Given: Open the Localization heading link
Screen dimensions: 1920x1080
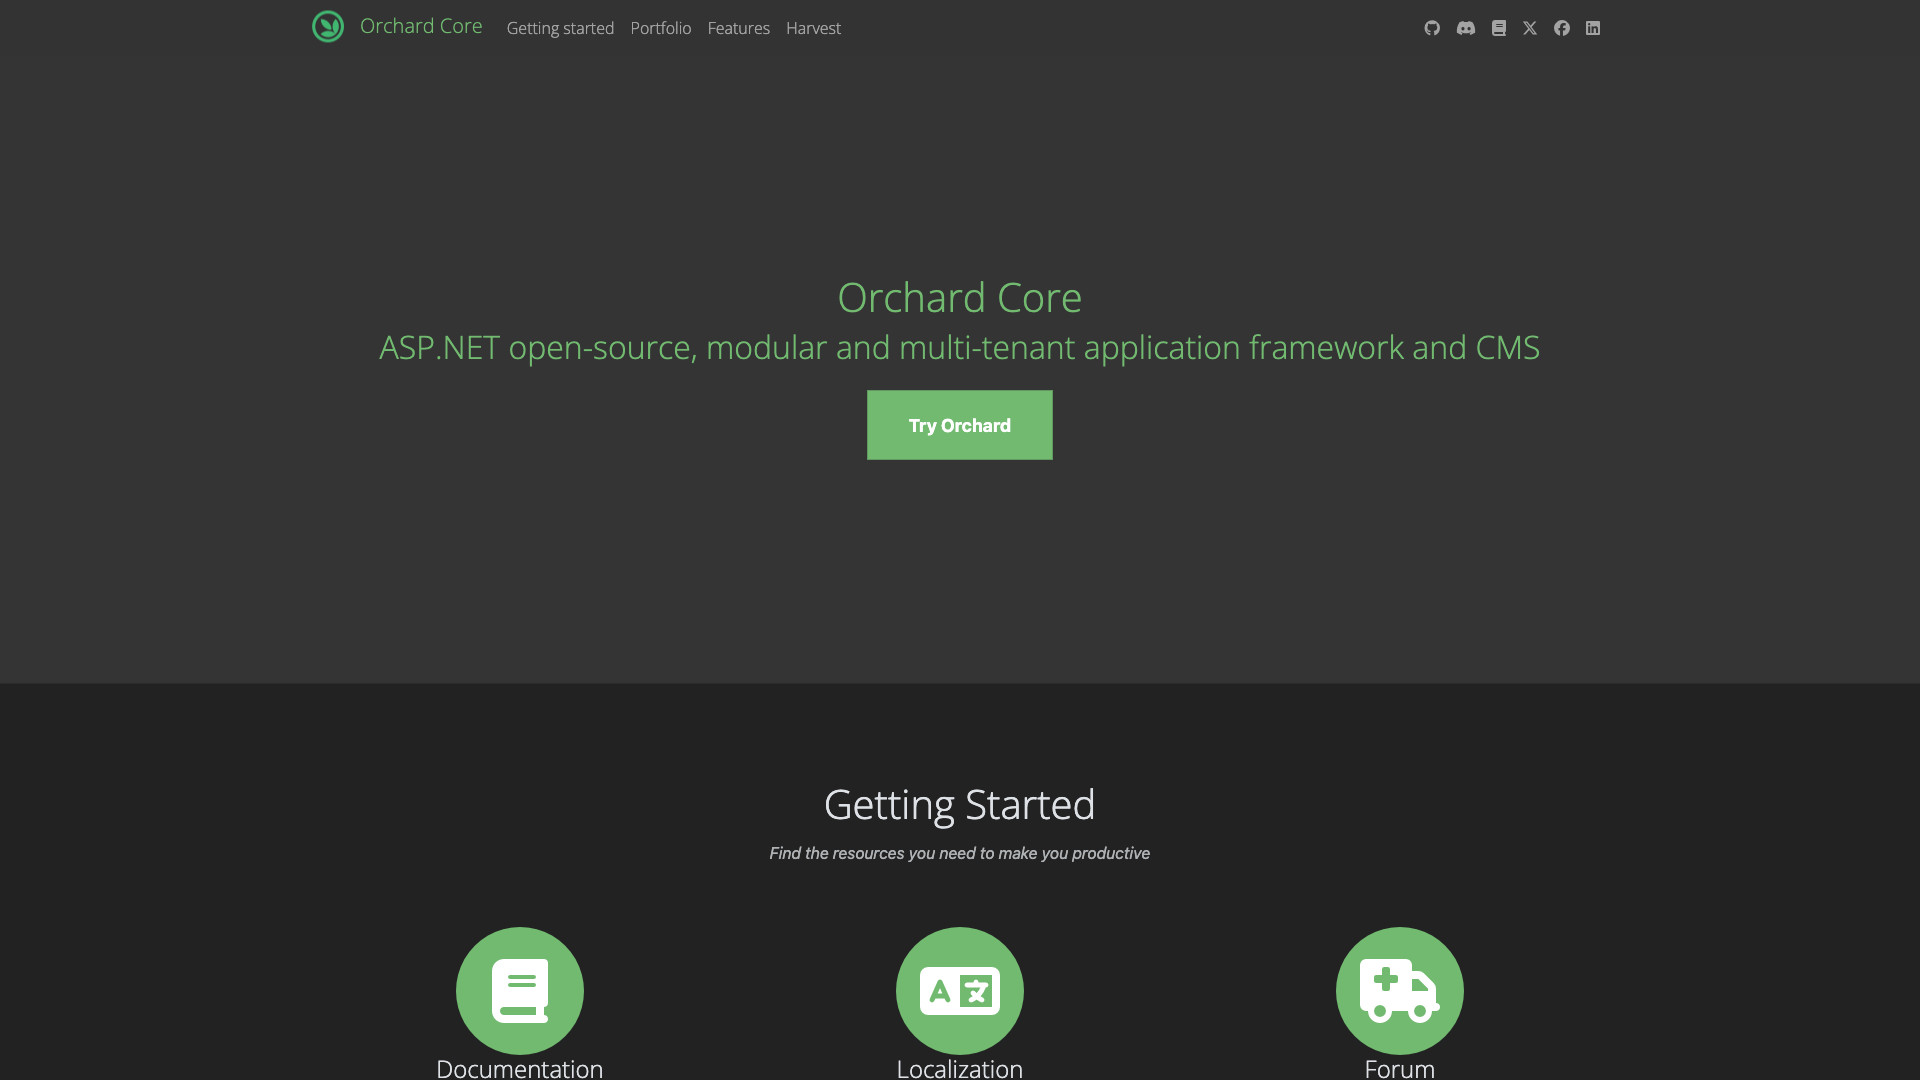Looking at the screenshot, I should [x=960, y=1068].
